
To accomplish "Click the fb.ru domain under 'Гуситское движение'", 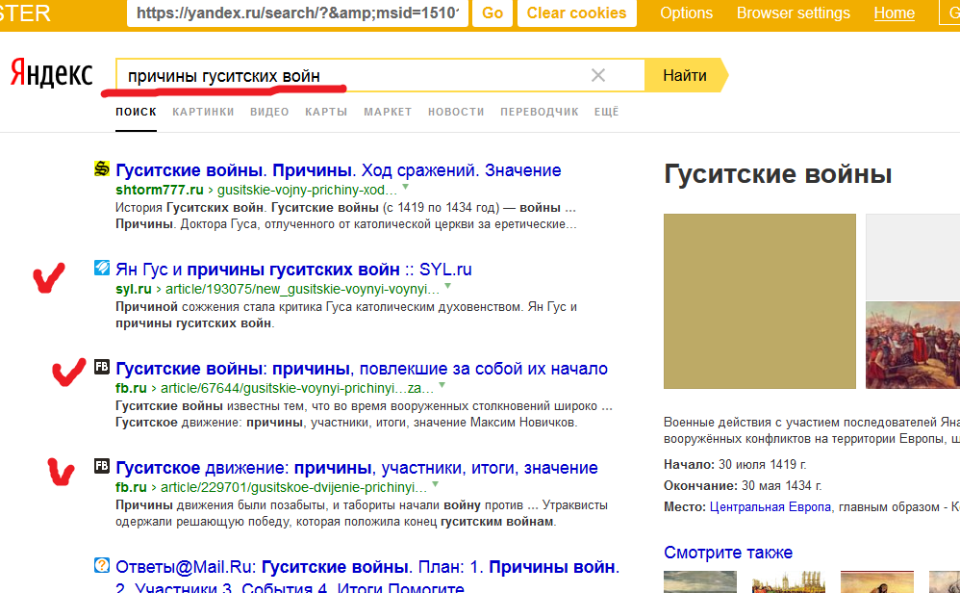I will (x=131, y=487).
